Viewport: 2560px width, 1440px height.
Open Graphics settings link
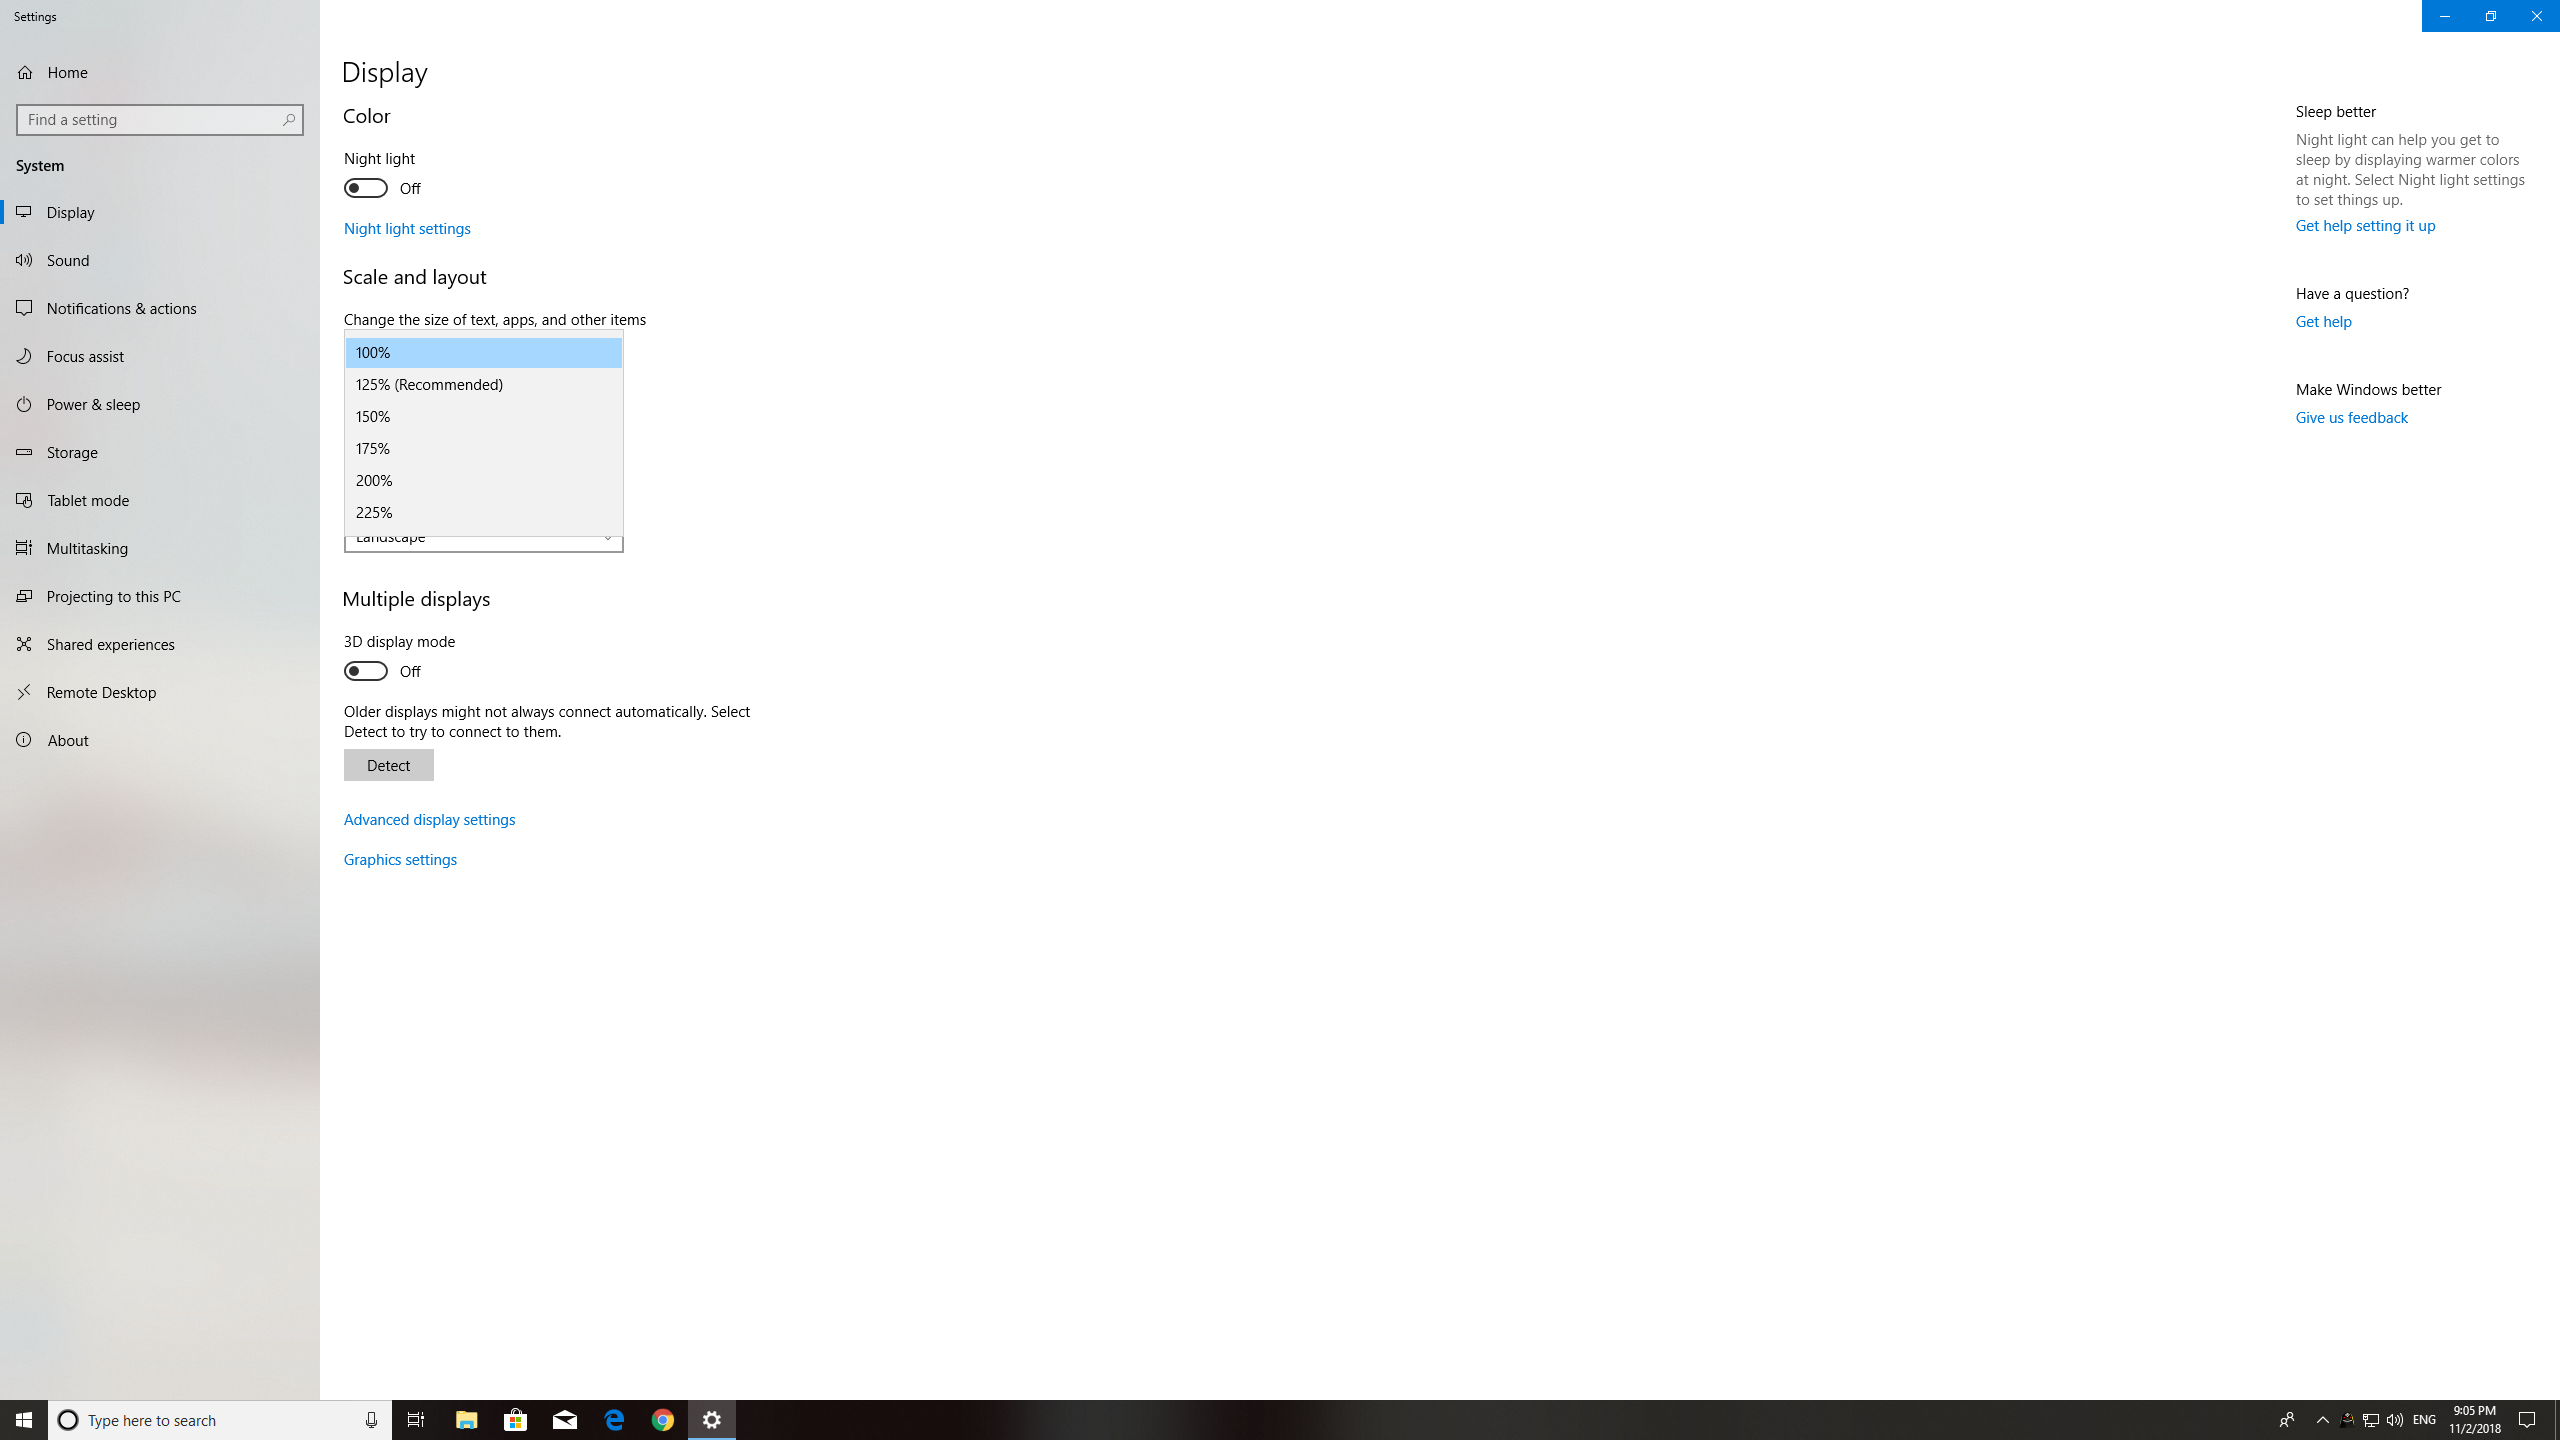(x=400, y=860)
